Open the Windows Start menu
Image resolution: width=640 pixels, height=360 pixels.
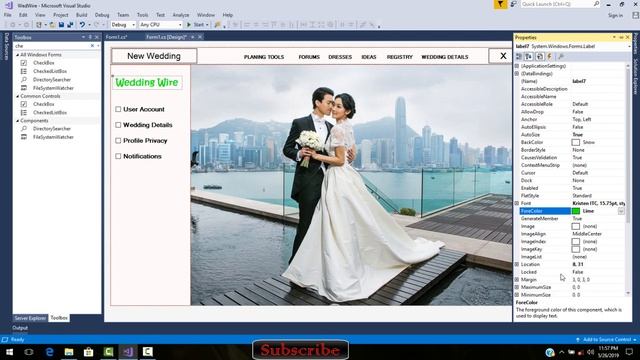click(9, 352)
